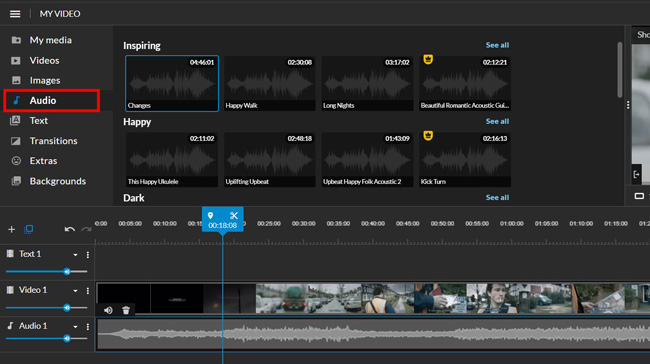Screen dimensions: 650x364
Task: Open Text 1 track options menu
Action: pyautogui.click(x=87, y=255)
